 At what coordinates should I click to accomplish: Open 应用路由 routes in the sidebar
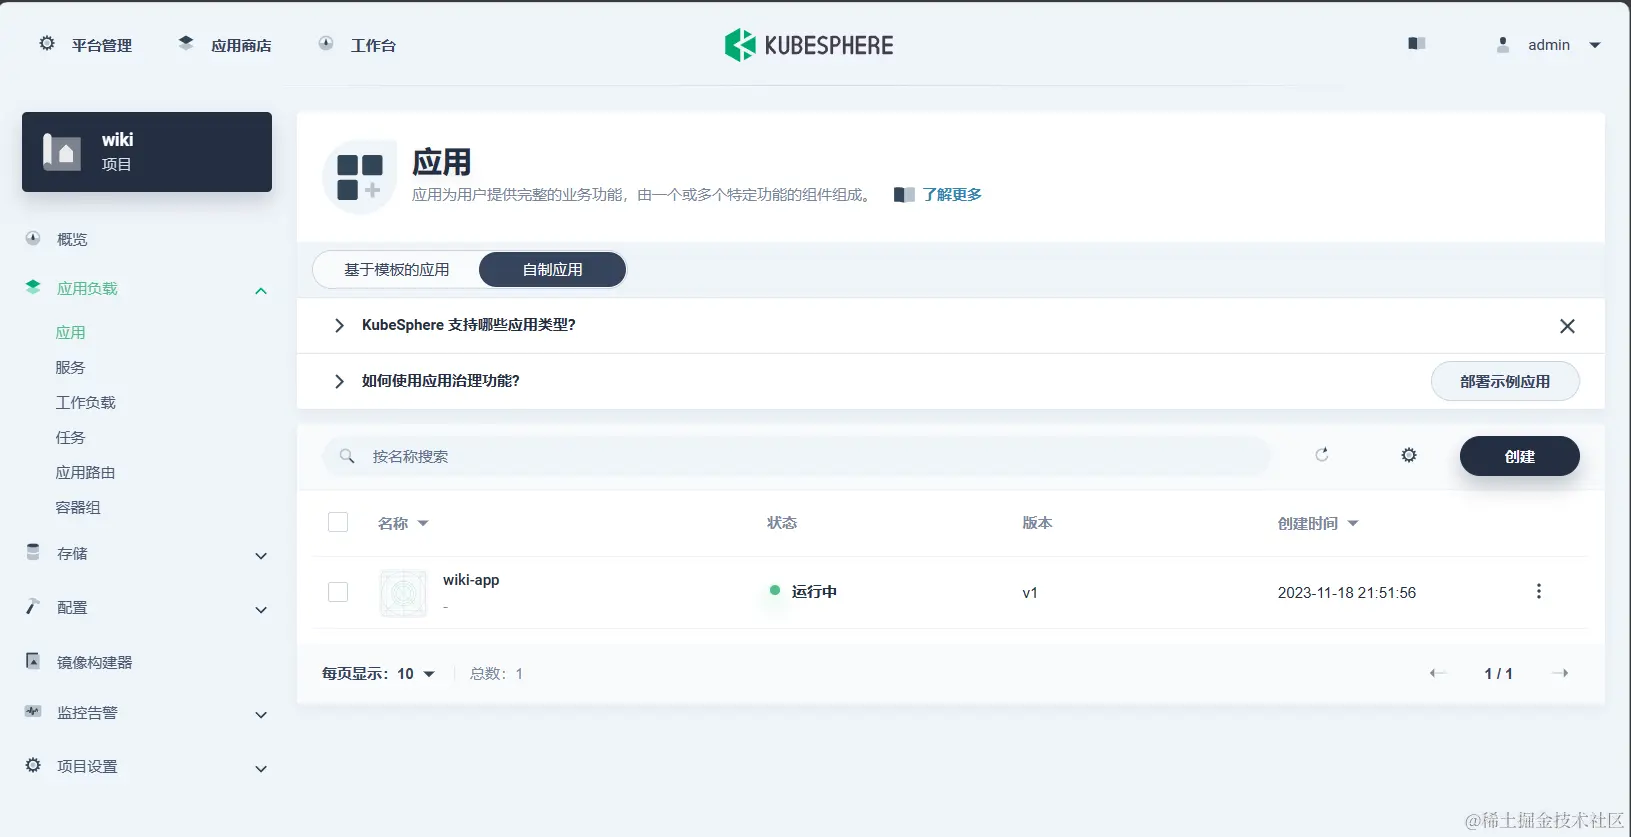point(85,472)
